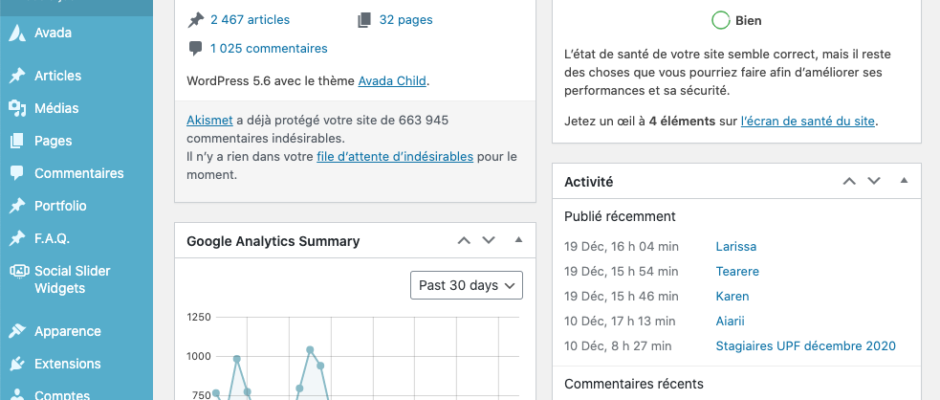Click the Google Analytics Summary heading
The image size is (940, 400).
(273, 241)
